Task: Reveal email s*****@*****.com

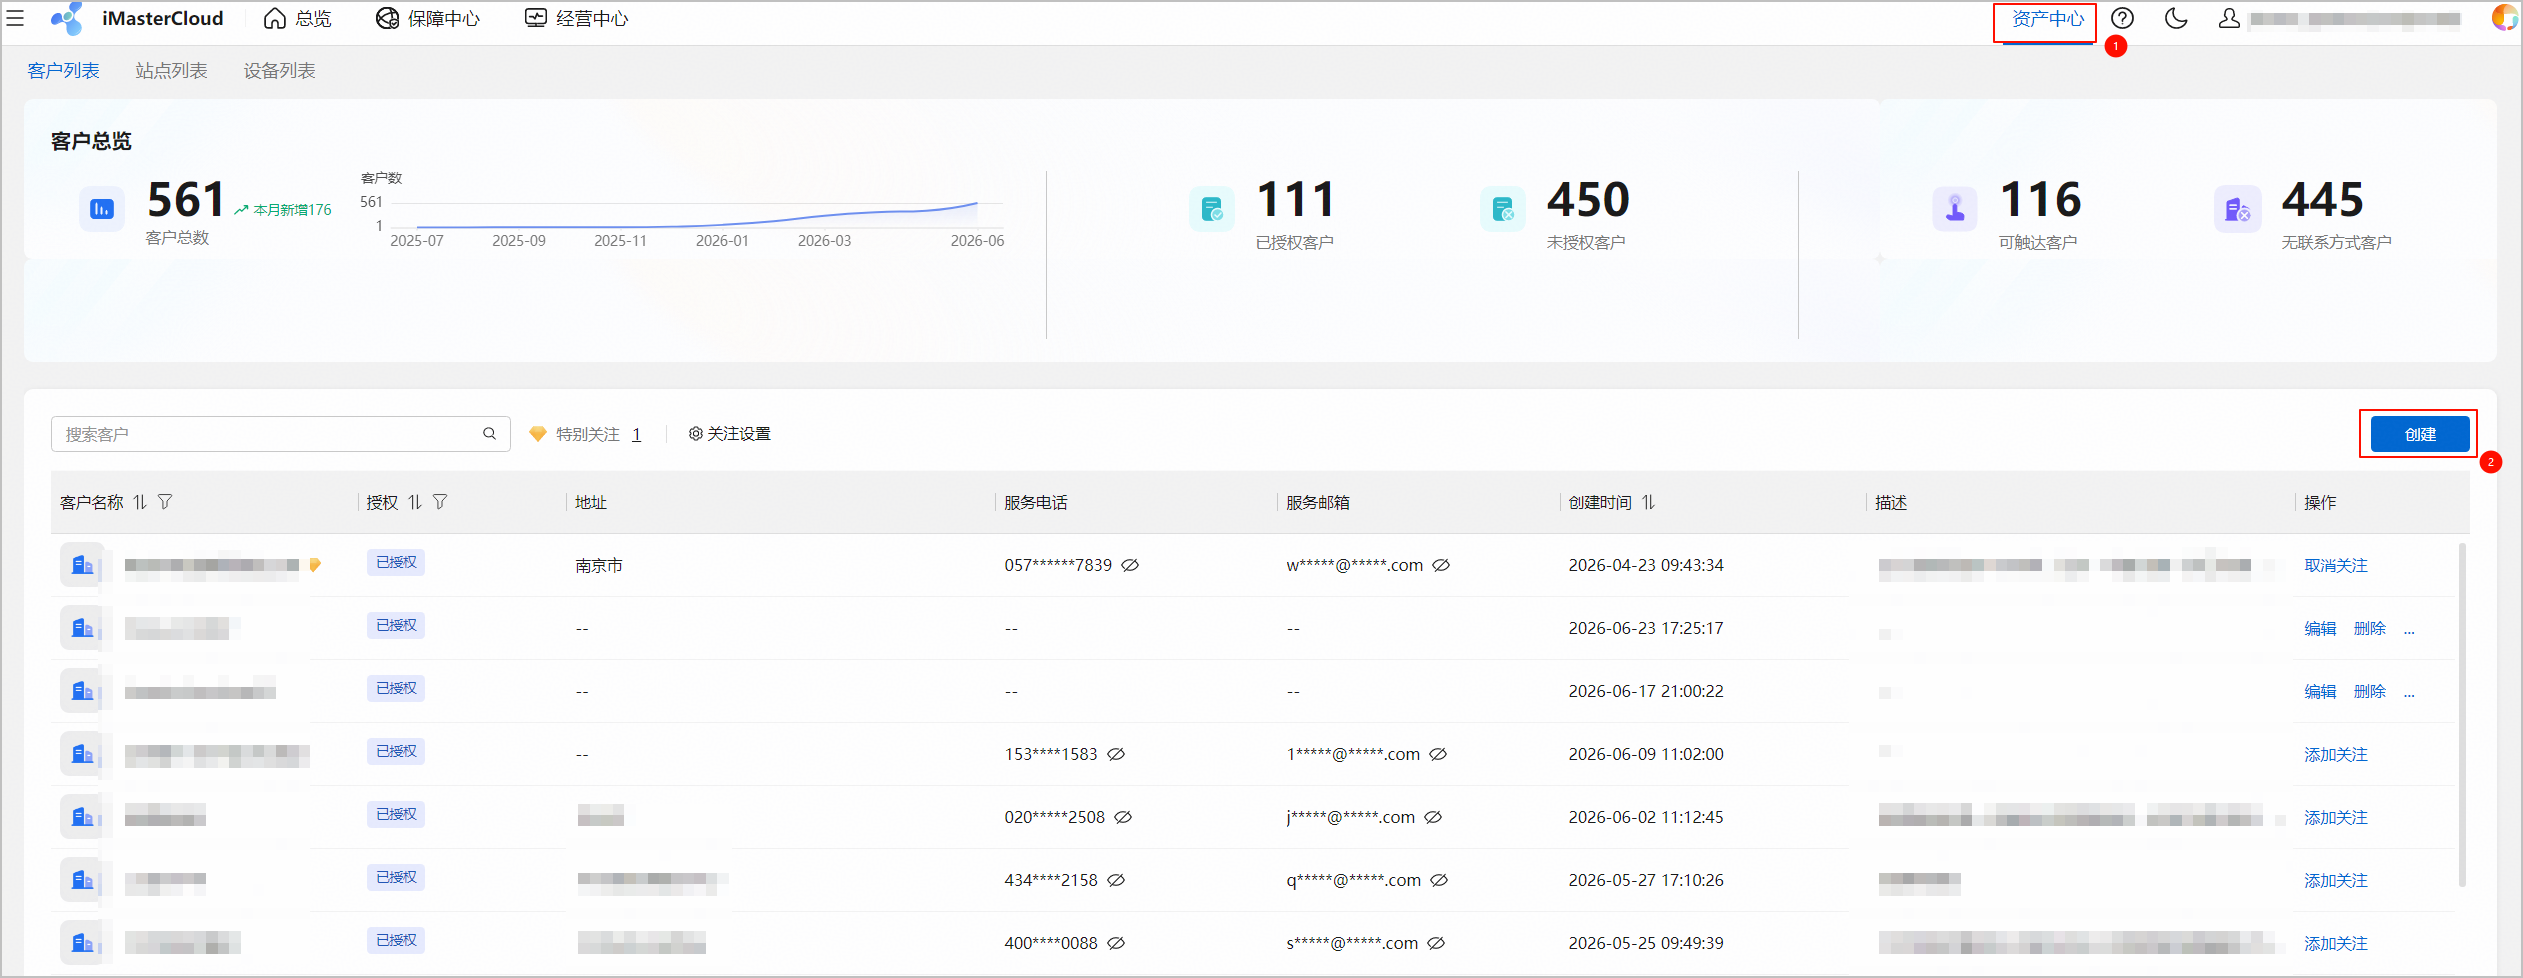Action: pyautogui.click(x=1436, y=943)
